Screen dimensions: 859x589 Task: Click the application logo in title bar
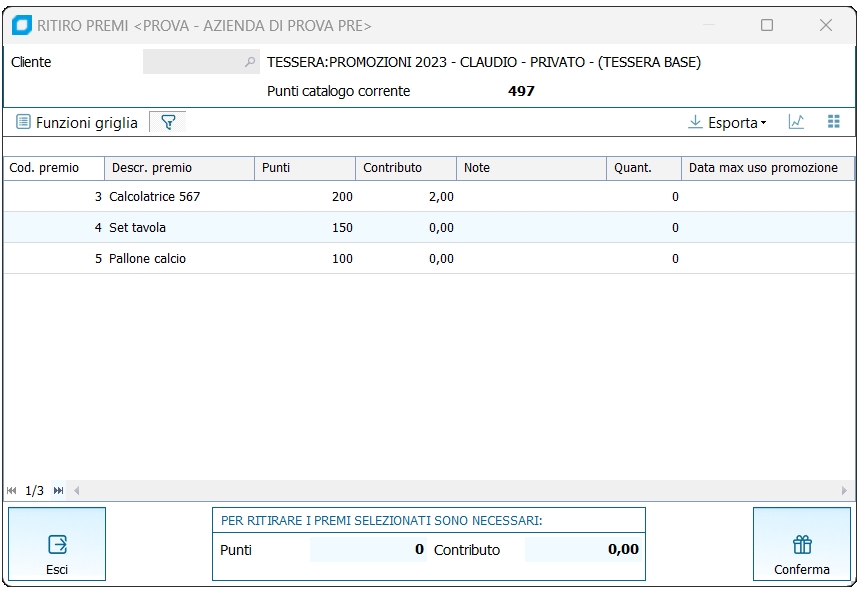pyautogui.click(x=22, y=25)
